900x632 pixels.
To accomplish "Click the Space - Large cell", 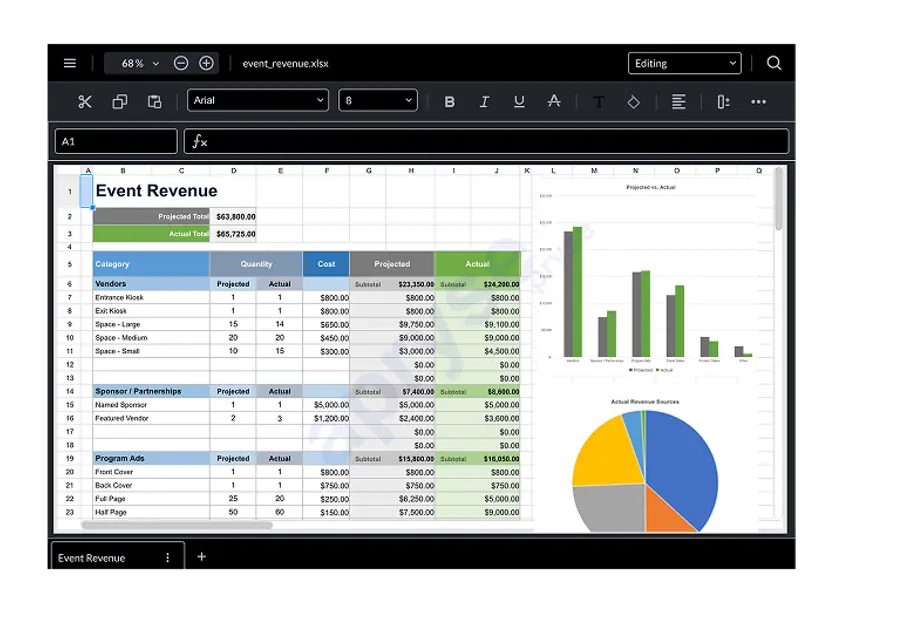I will coord(152,324).
